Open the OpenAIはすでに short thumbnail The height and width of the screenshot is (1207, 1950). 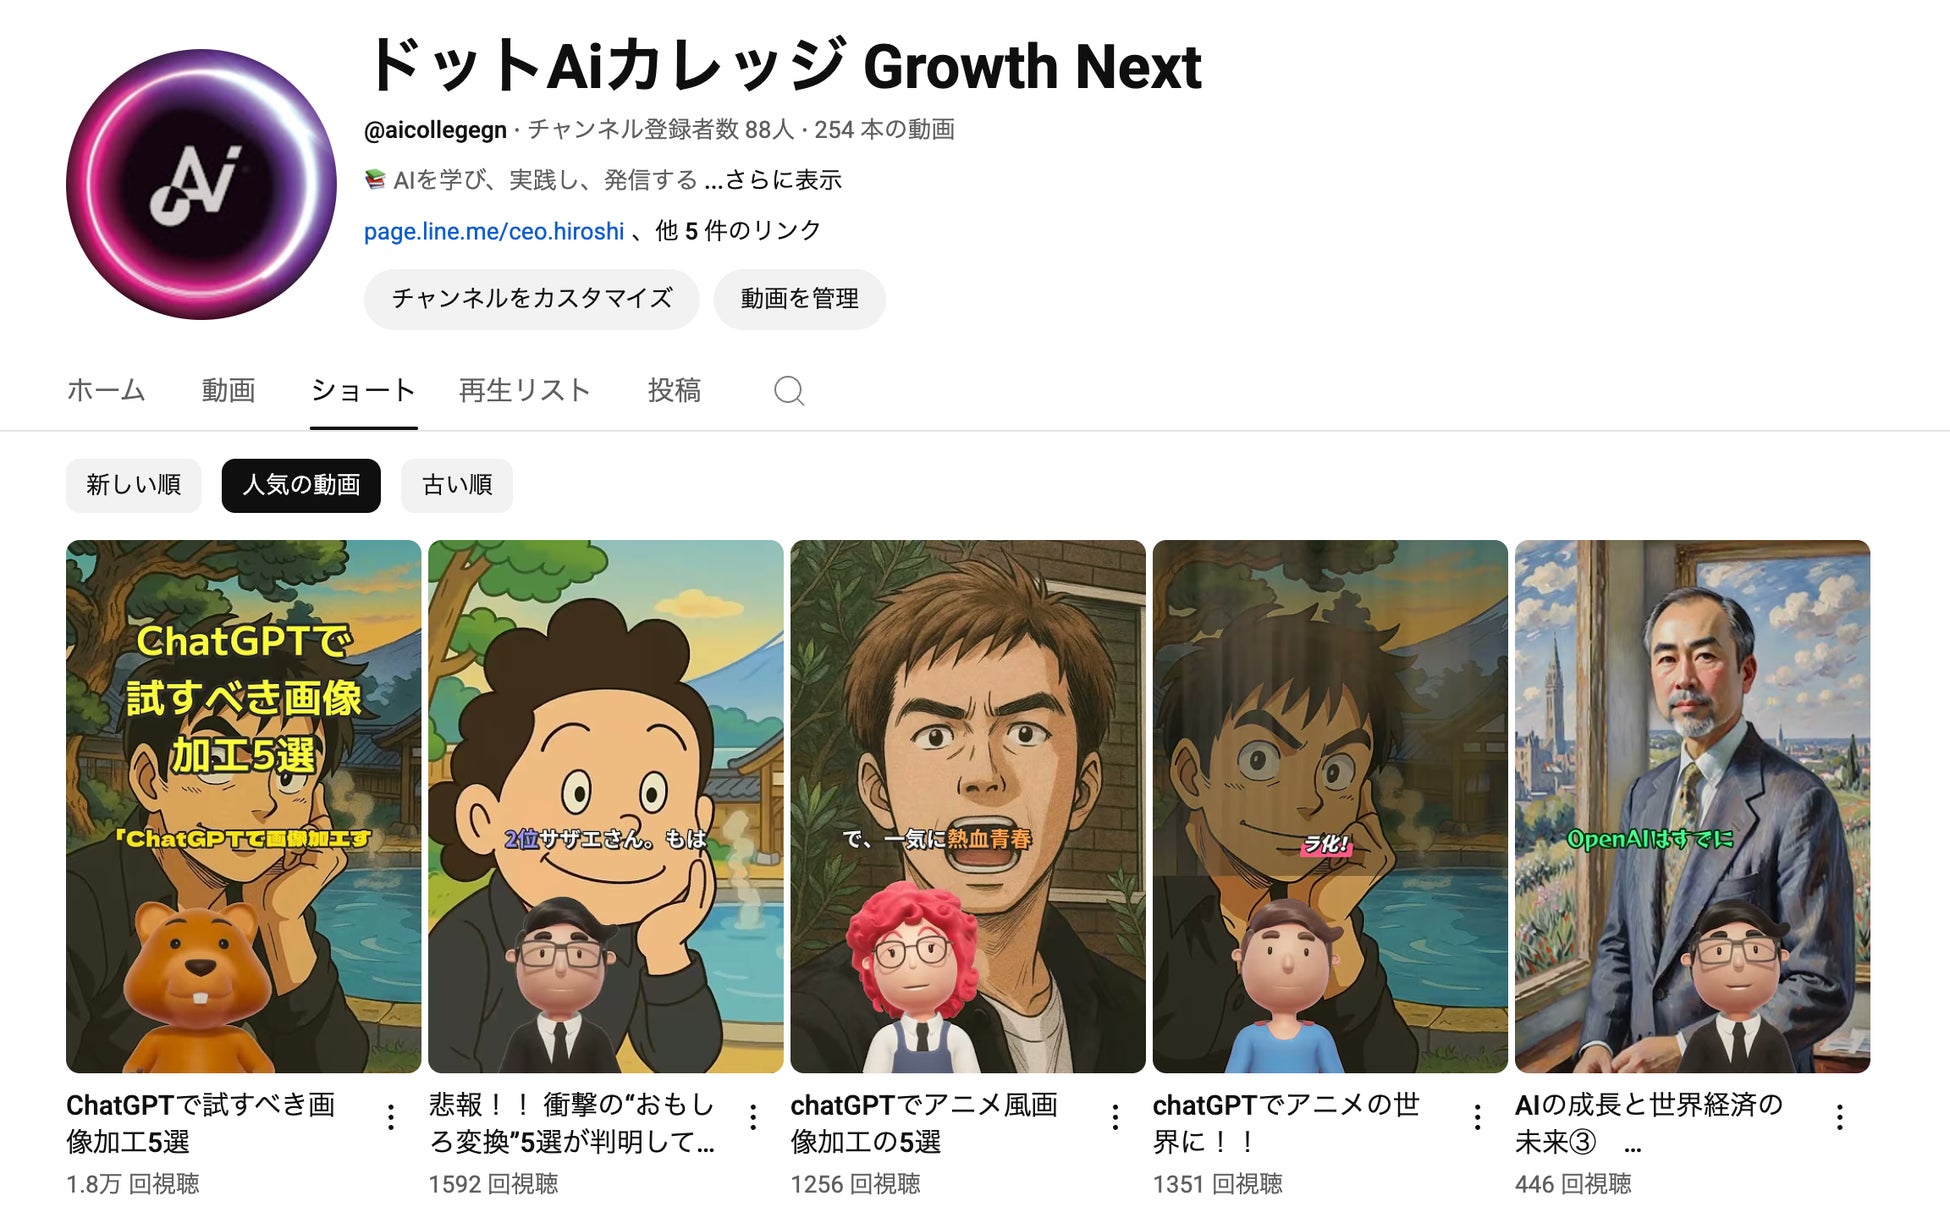click(x=1692, y=806)
